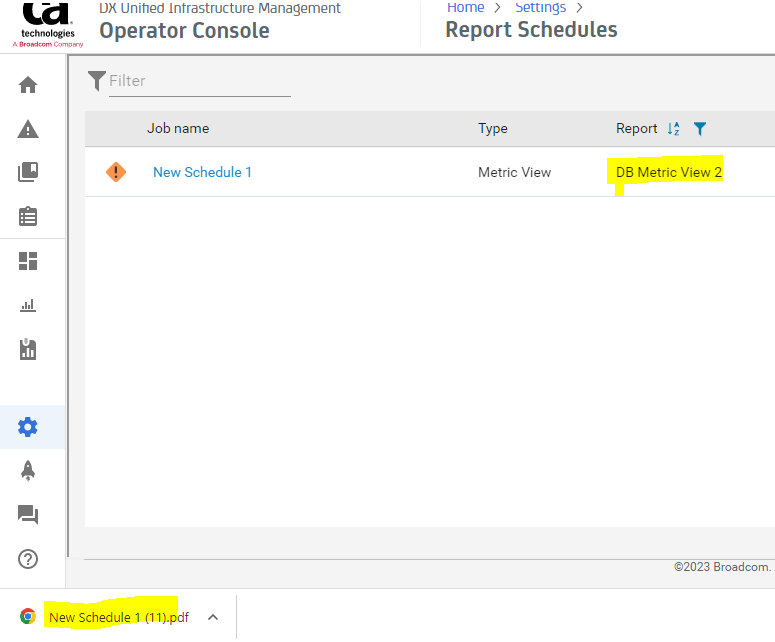Screen dimensions: 775x642
Task: Click the Chrome icon in downloads bar
Action: point(28,616)
